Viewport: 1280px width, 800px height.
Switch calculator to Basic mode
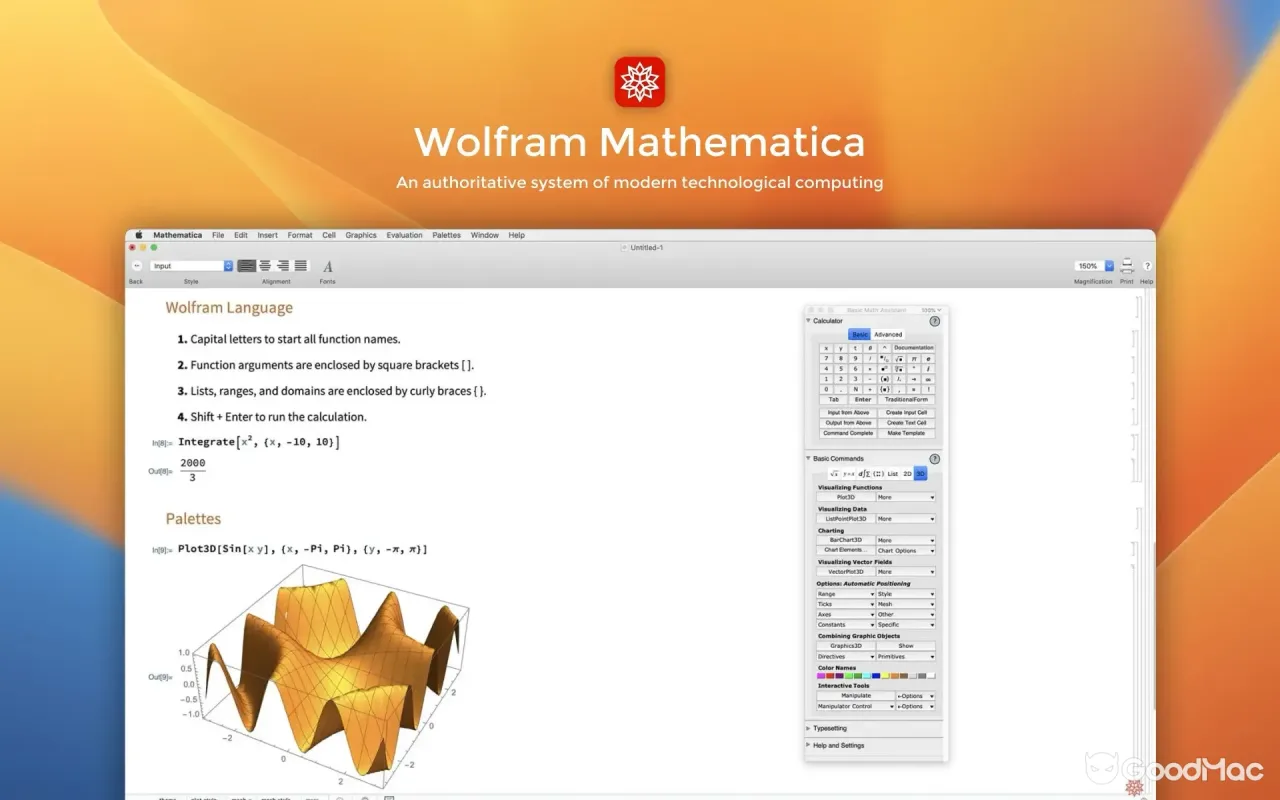click(860, 334)
